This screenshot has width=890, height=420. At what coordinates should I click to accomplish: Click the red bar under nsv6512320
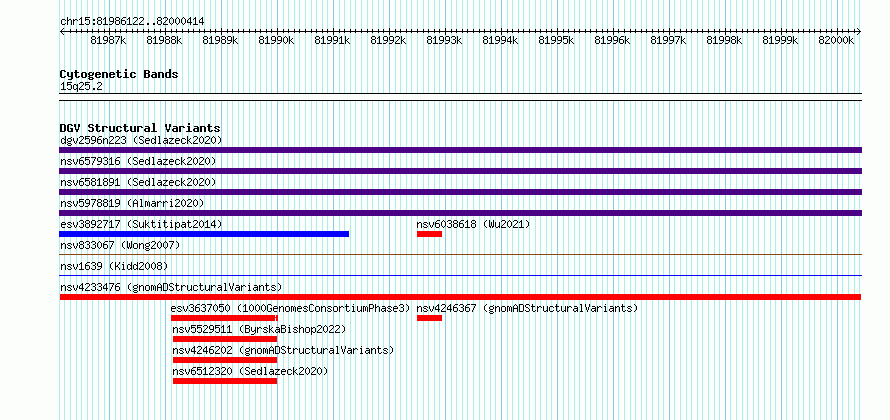(225, 381)
